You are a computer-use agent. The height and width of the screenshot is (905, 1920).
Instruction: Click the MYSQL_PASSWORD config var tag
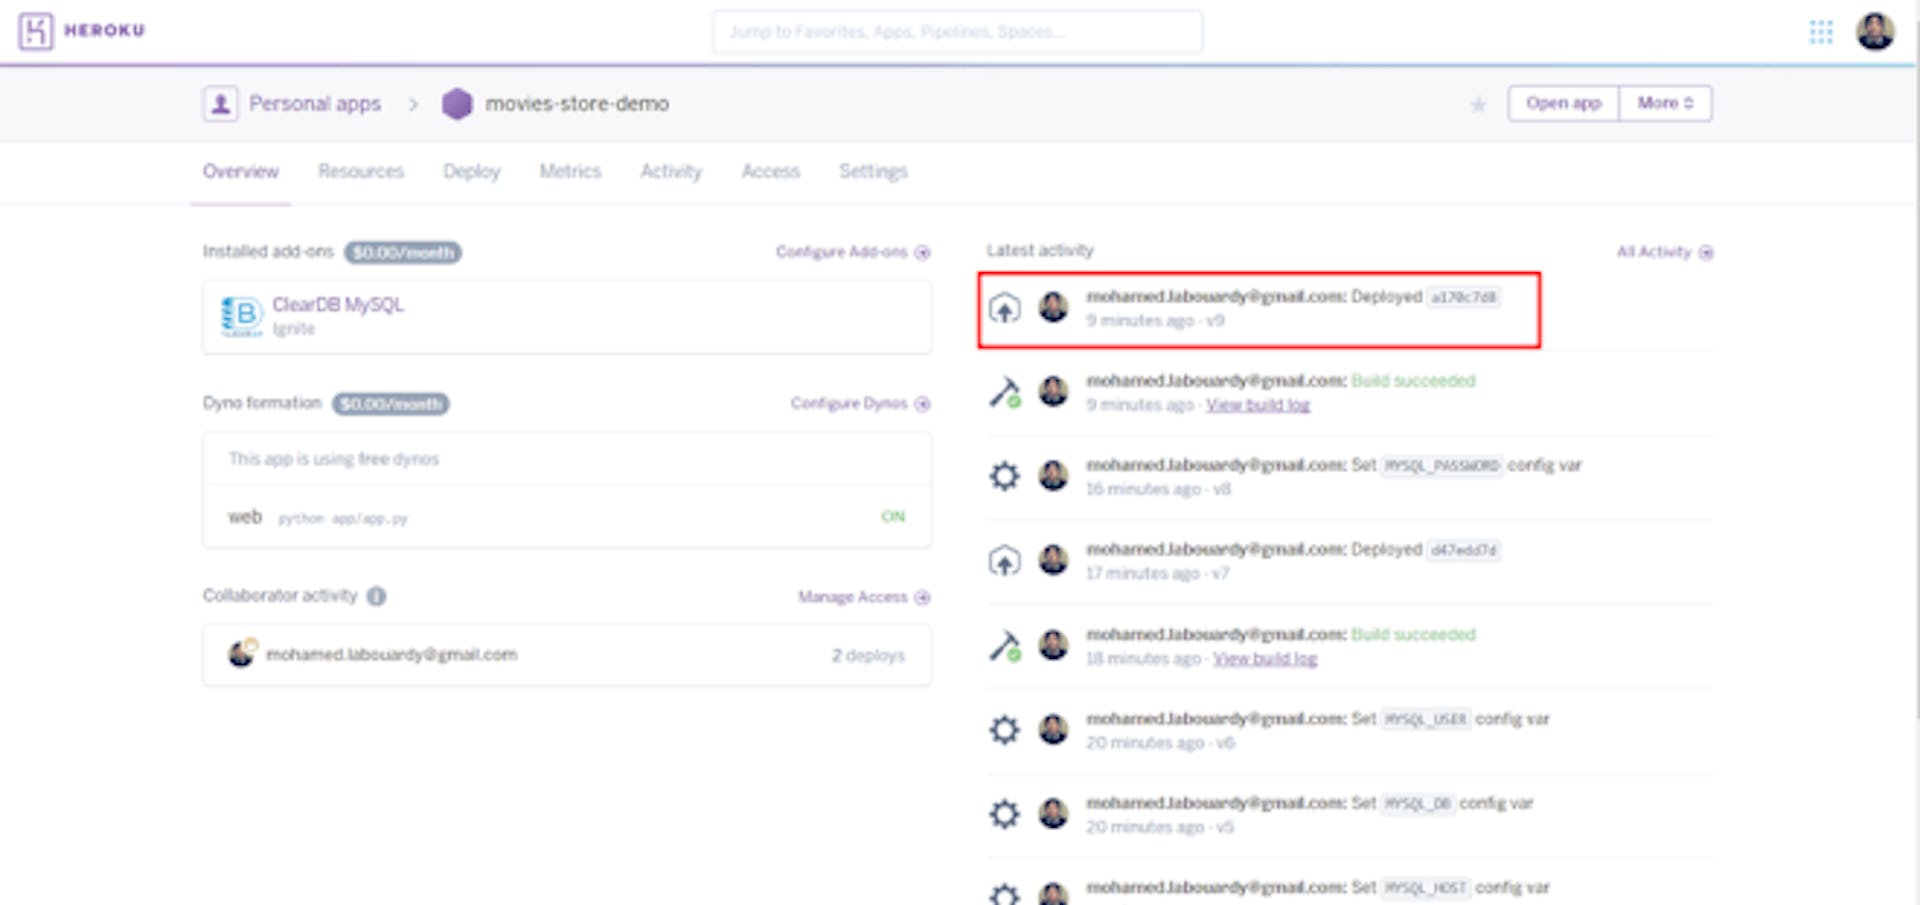[x=1442, y=466]
